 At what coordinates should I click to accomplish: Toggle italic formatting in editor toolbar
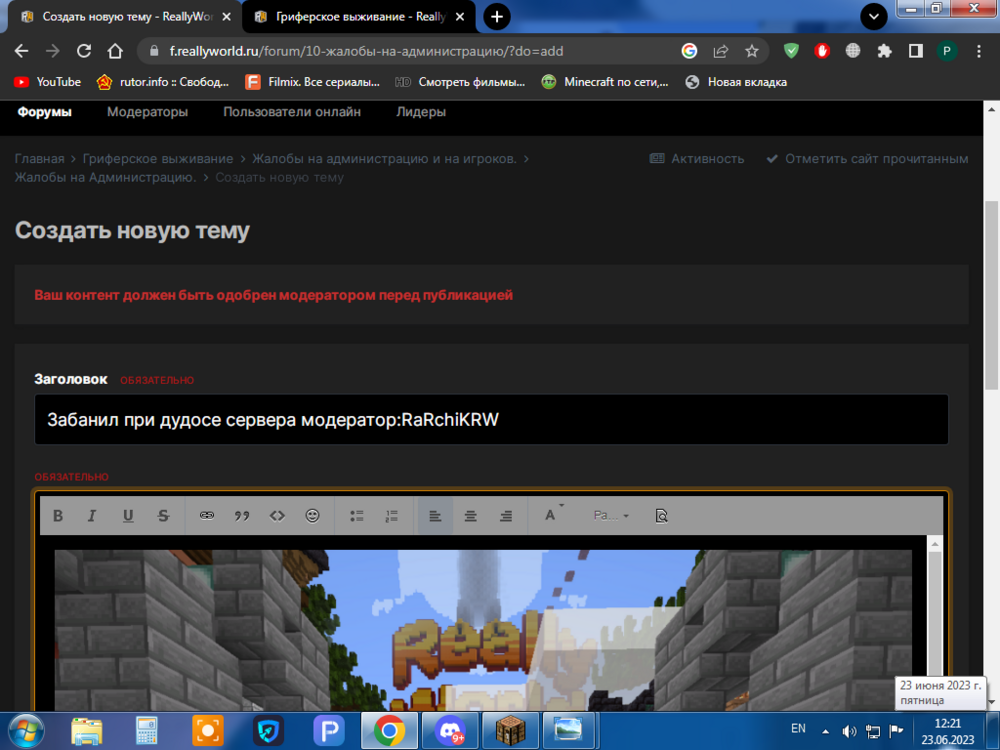[x=92, y=515]
